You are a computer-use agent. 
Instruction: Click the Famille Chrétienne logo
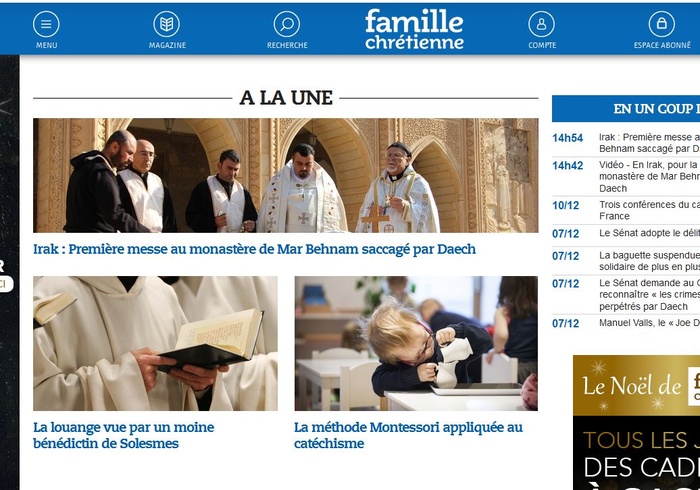(414, 29)
